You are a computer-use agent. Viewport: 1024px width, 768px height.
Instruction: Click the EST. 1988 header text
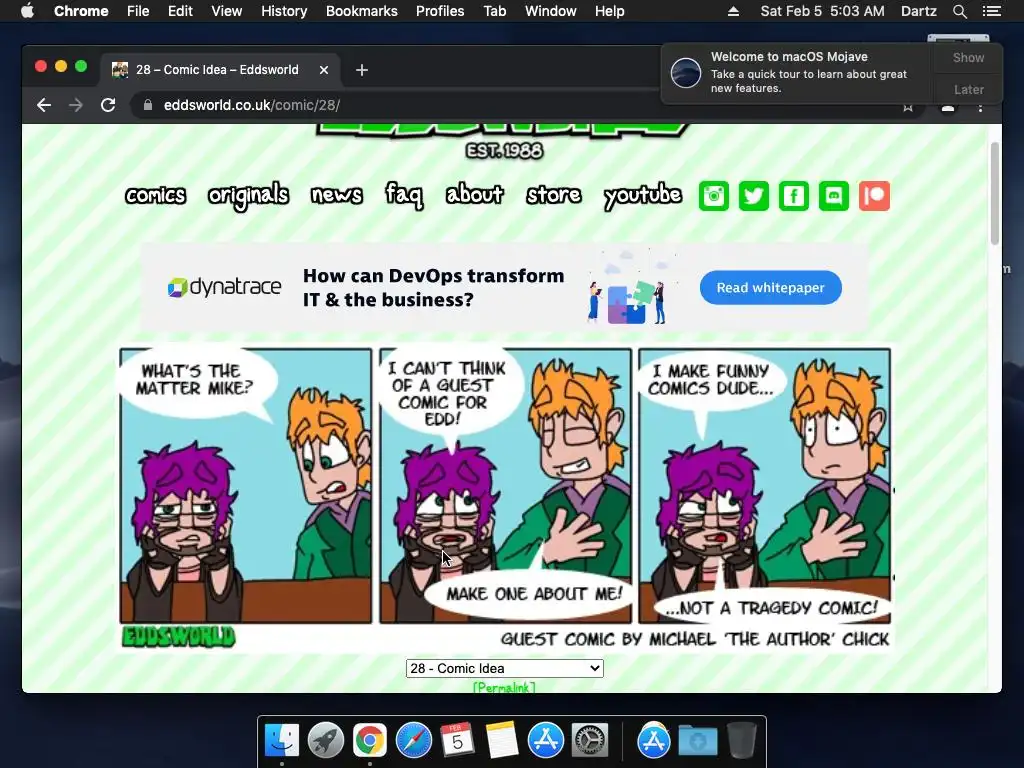click(x=504, y=151)
